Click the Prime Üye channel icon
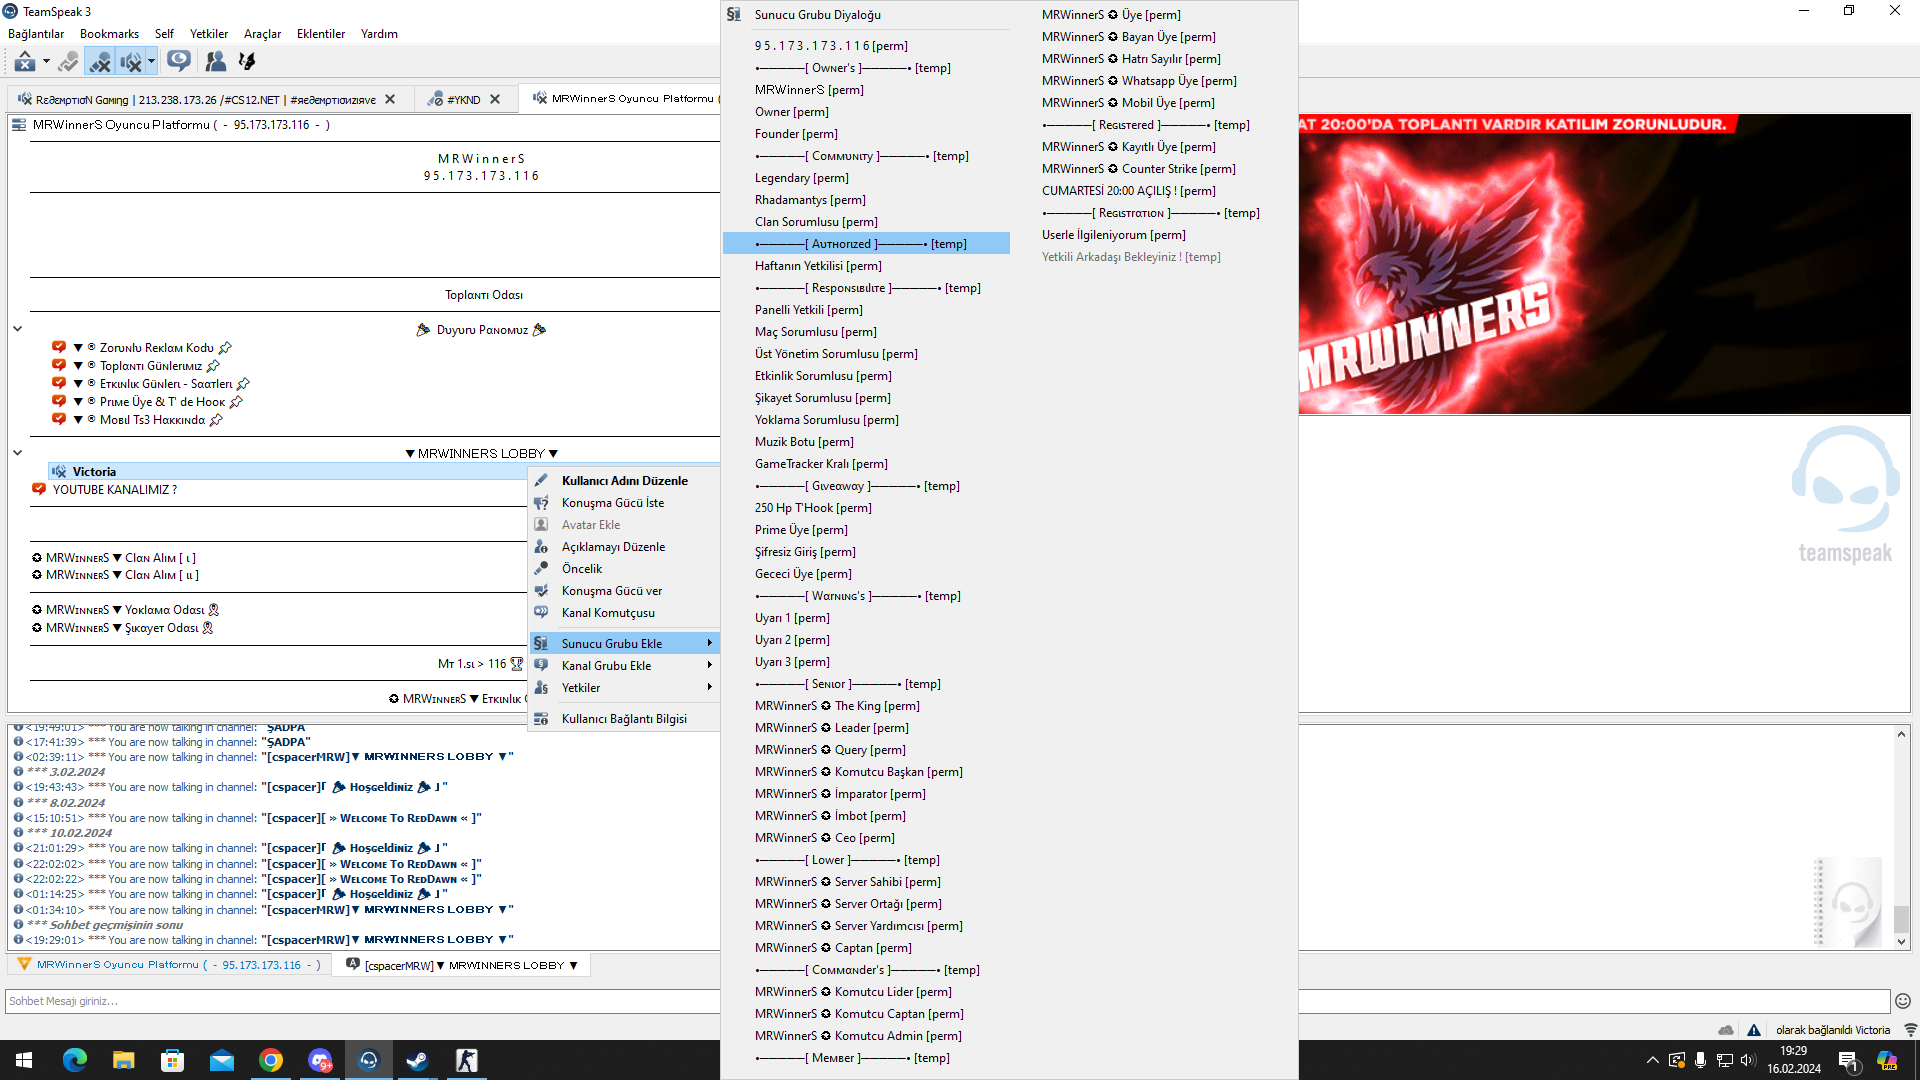Screen dimensions: 1920x1080 (59, 402)
